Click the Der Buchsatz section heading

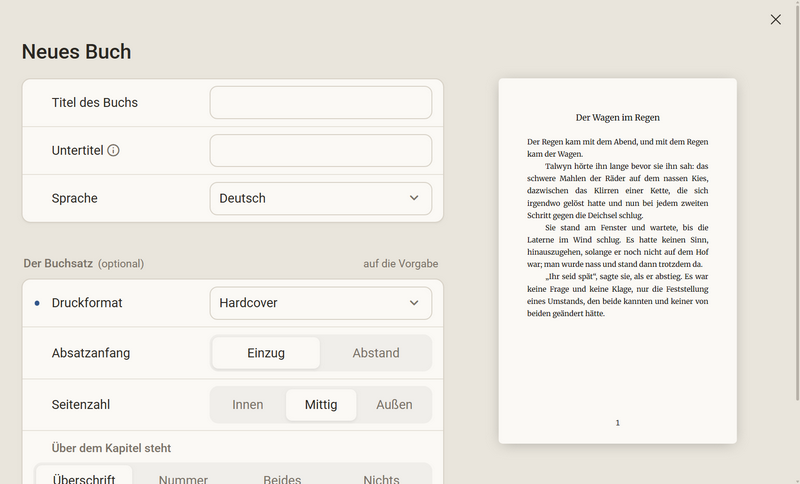coord(58,264)
